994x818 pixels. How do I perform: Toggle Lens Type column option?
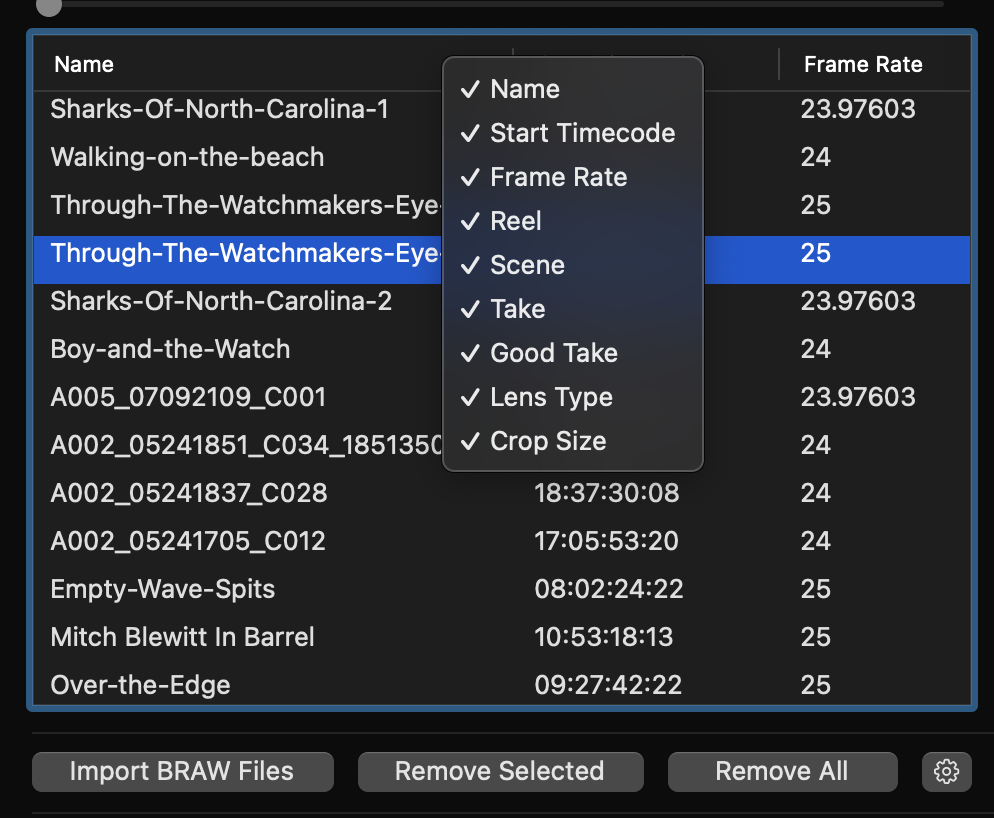pos(550,397)
